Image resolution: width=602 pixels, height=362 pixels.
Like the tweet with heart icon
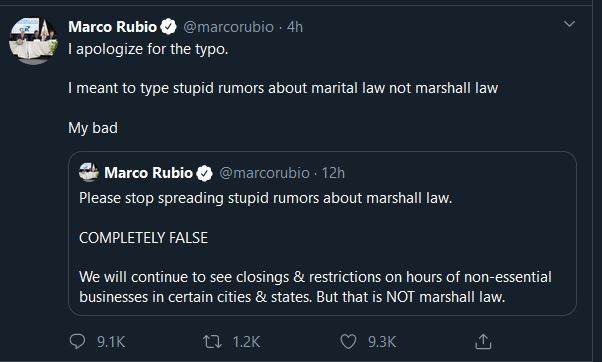tap(348, 342)
